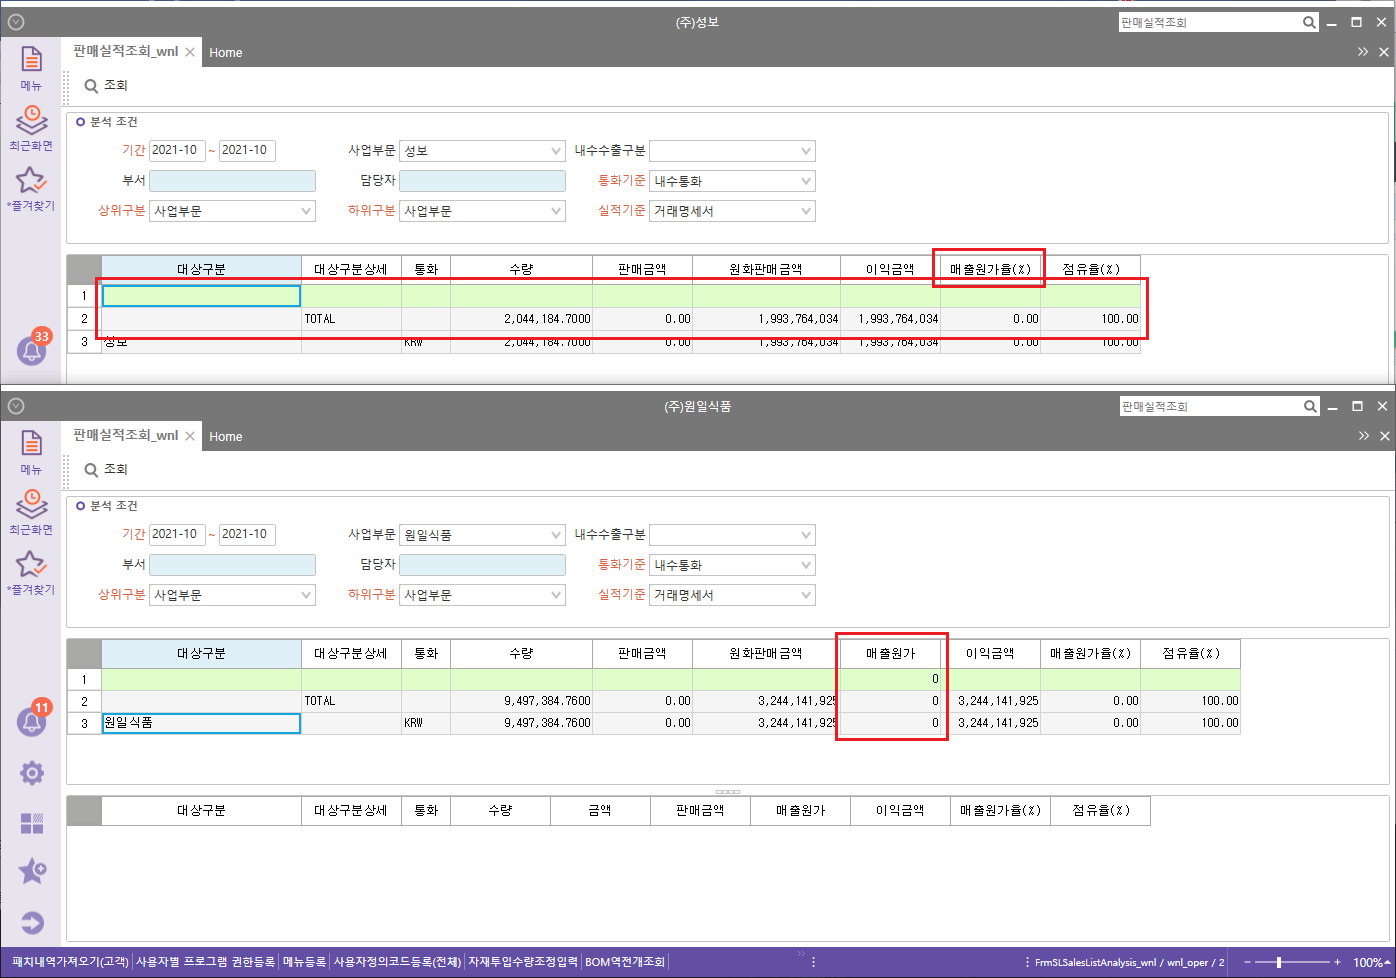
Task: Close the 판매실적조회_wnl tab in the 원일식품 window
Action: (x=190, y=436)
